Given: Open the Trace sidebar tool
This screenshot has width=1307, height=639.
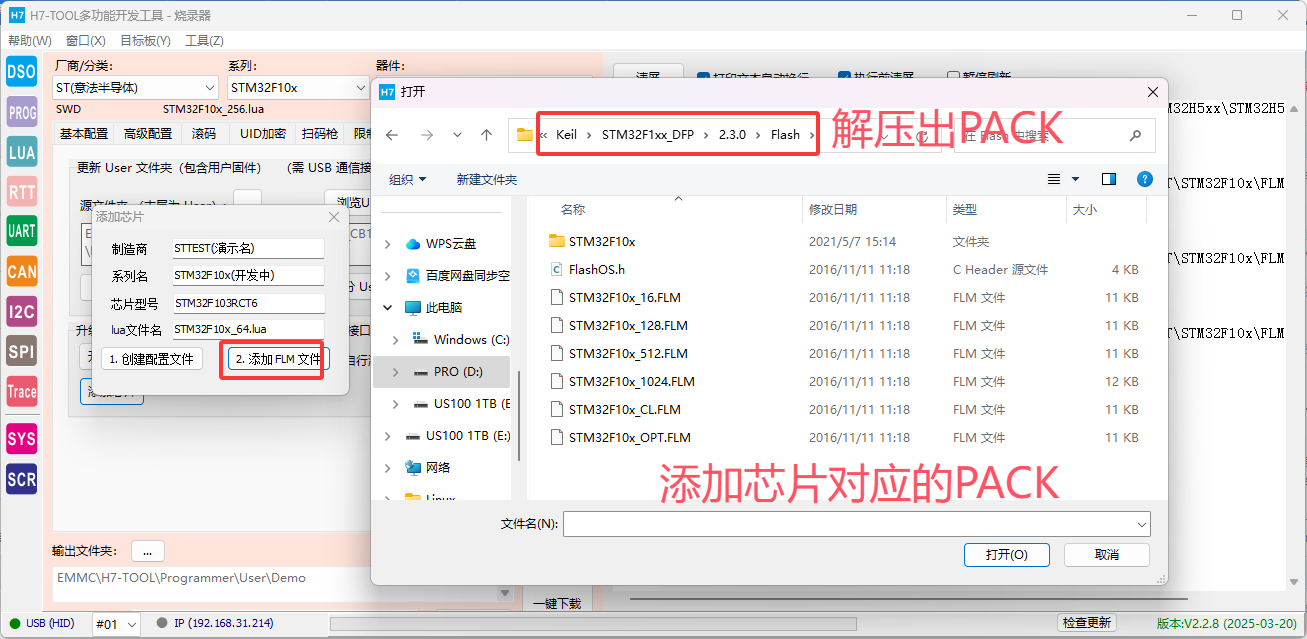Looking at the screenshot, I should coord(22,392).
